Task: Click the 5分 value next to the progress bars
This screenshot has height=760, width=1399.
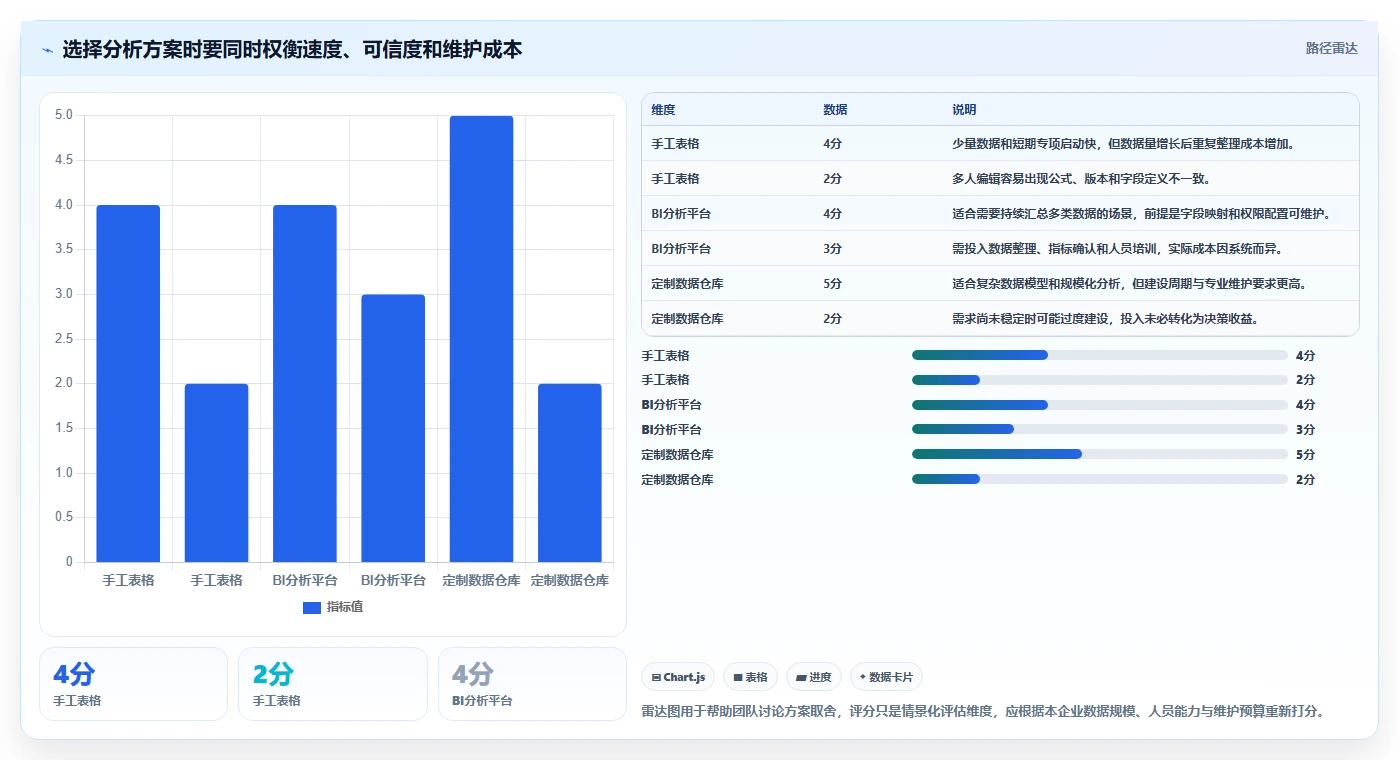Action: pos(1305,455)
